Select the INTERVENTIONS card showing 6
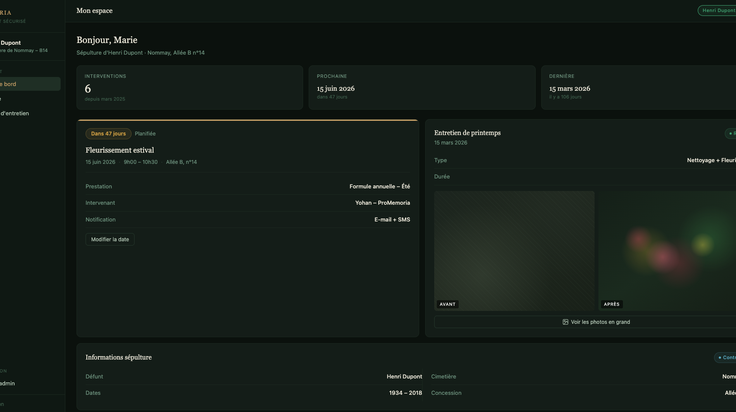The image size is (736, 412). point(190,87)
